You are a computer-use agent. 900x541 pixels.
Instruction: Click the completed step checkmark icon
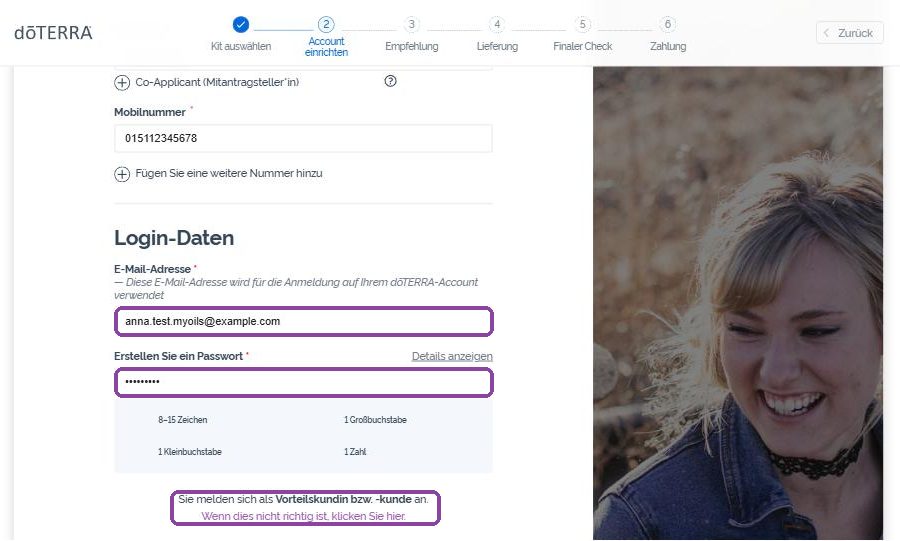click(240, 25)
